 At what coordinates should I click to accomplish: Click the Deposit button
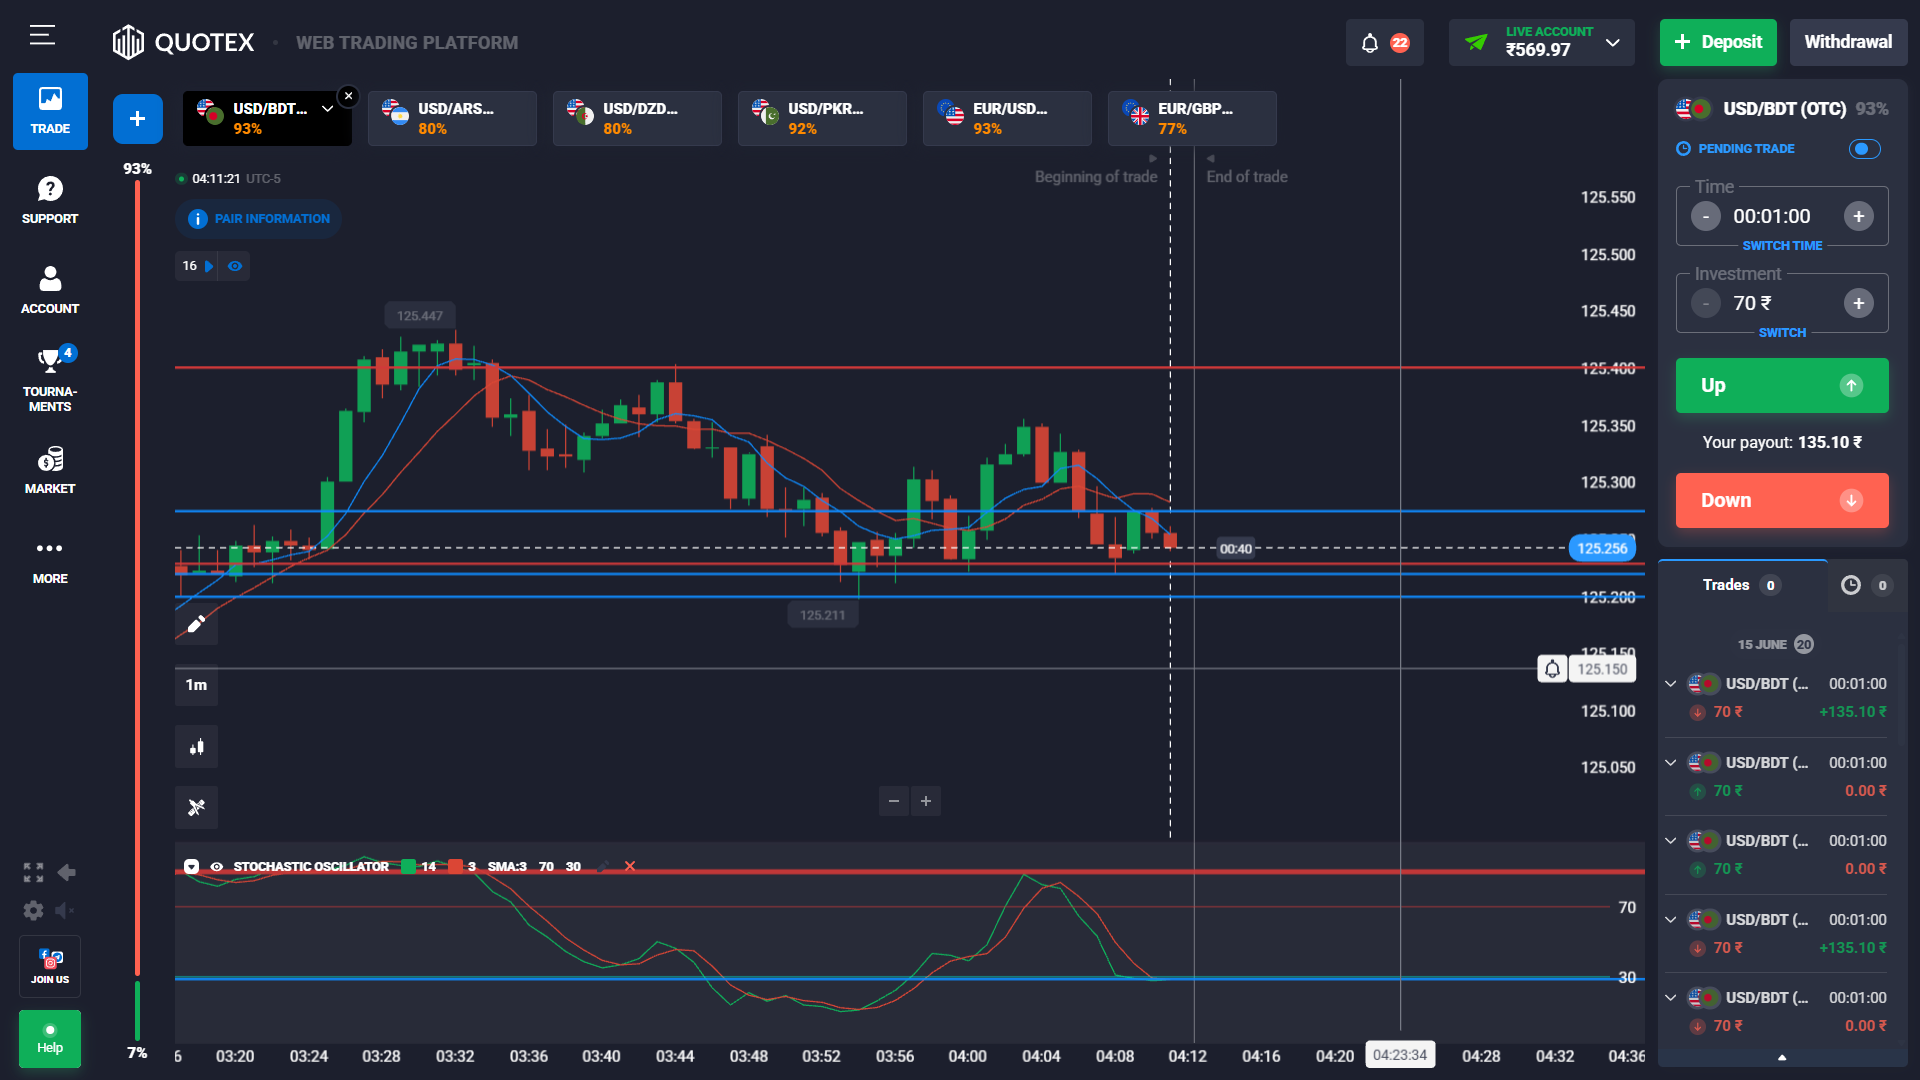[x=1717, y=42]
